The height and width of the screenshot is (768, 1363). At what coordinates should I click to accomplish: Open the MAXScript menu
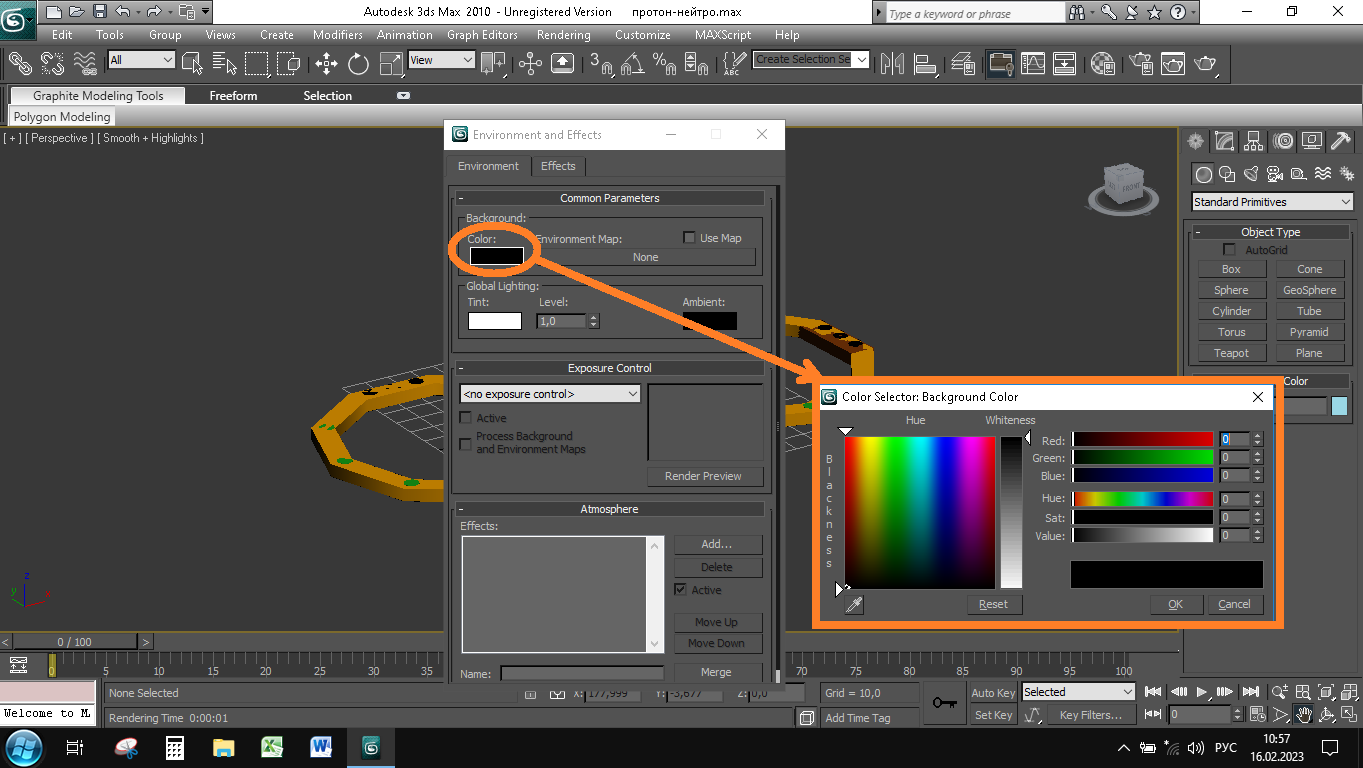click(723, 34)
